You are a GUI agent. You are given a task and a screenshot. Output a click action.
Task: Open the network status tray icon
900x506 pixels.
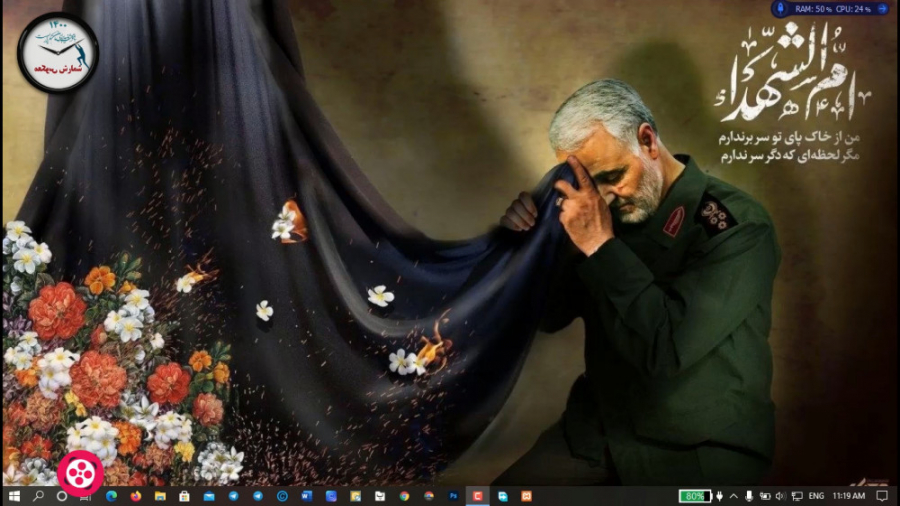797,496
